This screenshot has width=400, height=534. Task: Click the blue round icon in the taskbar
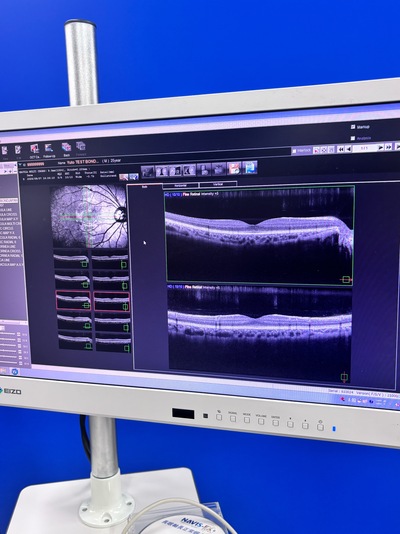point(15,372)
